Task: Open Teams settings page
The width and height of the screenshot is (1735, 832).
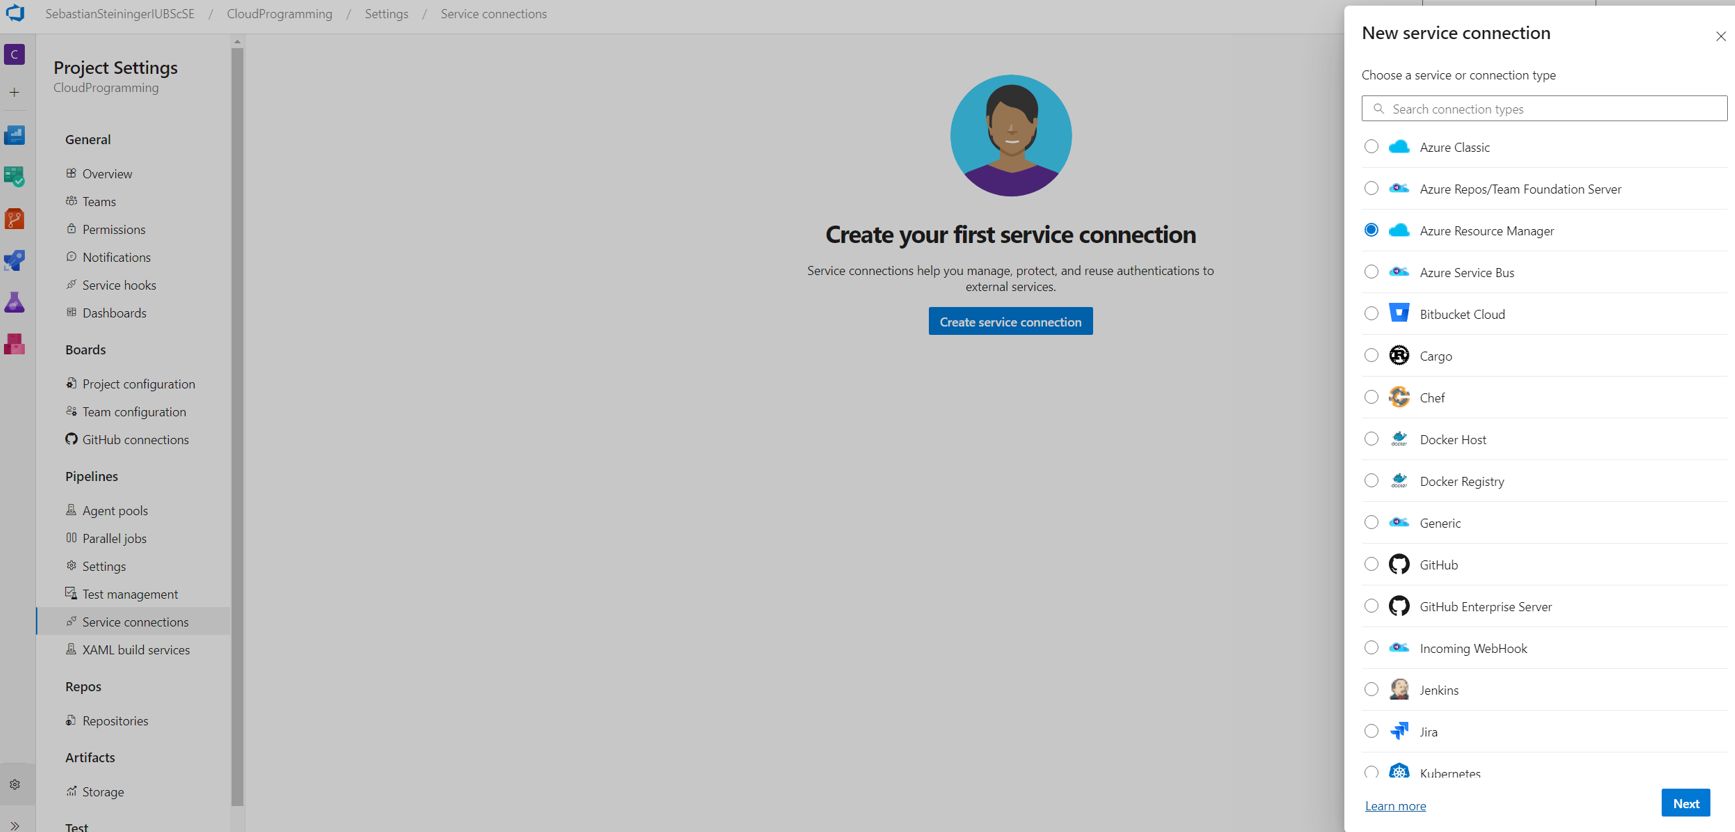Action: (99, 202)
